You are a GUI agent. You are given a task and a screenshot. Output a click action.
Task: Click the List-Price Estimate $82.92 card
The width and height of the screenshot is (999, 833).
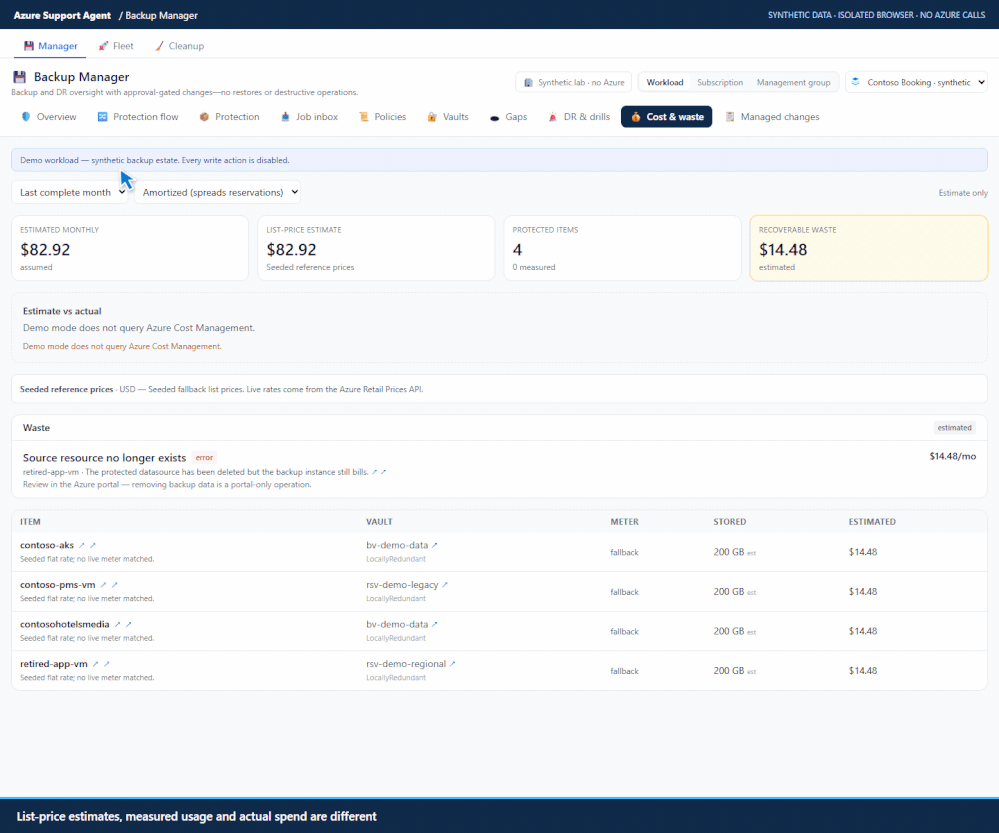[376, 248]
